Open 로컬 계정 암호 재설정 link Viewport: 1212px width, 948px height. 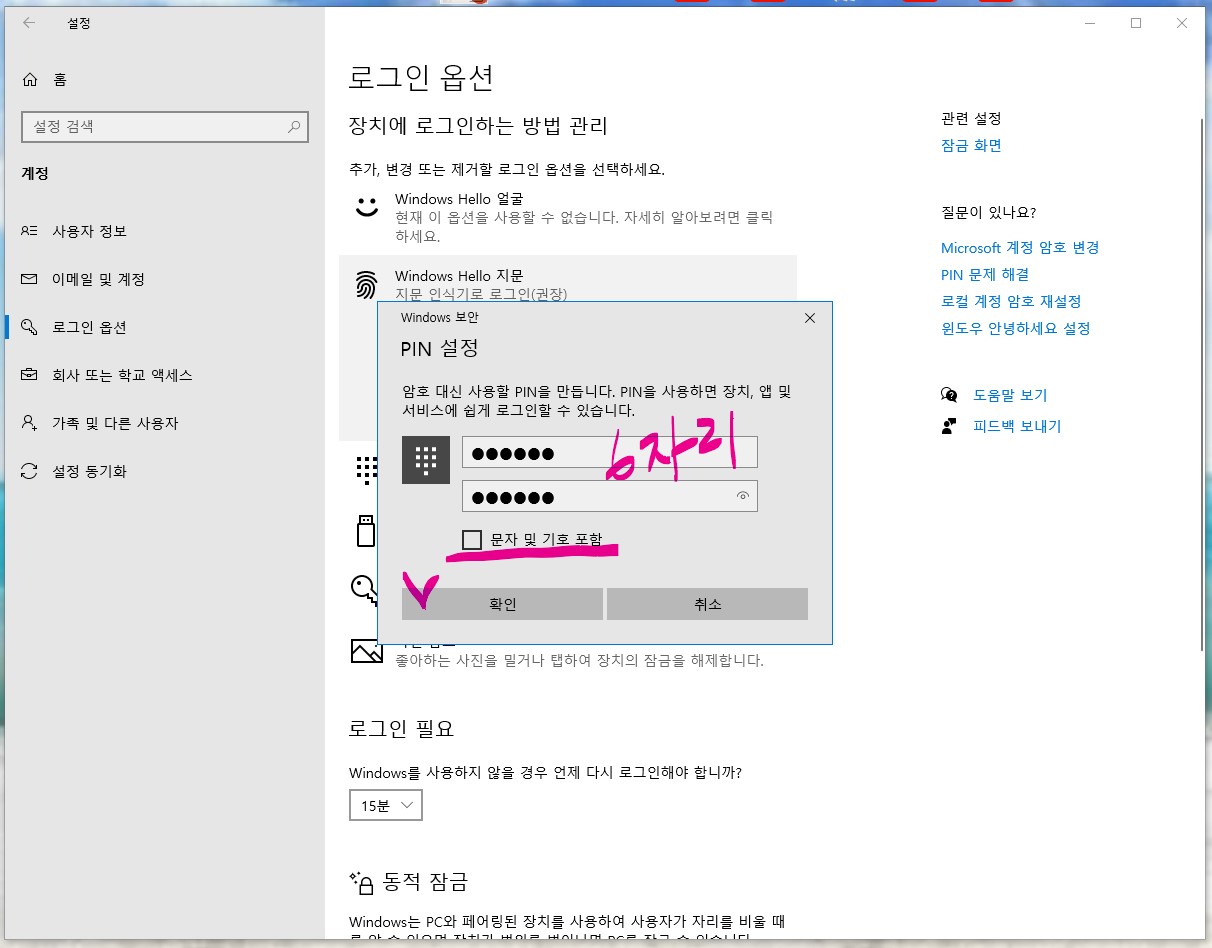(1011, 302)
